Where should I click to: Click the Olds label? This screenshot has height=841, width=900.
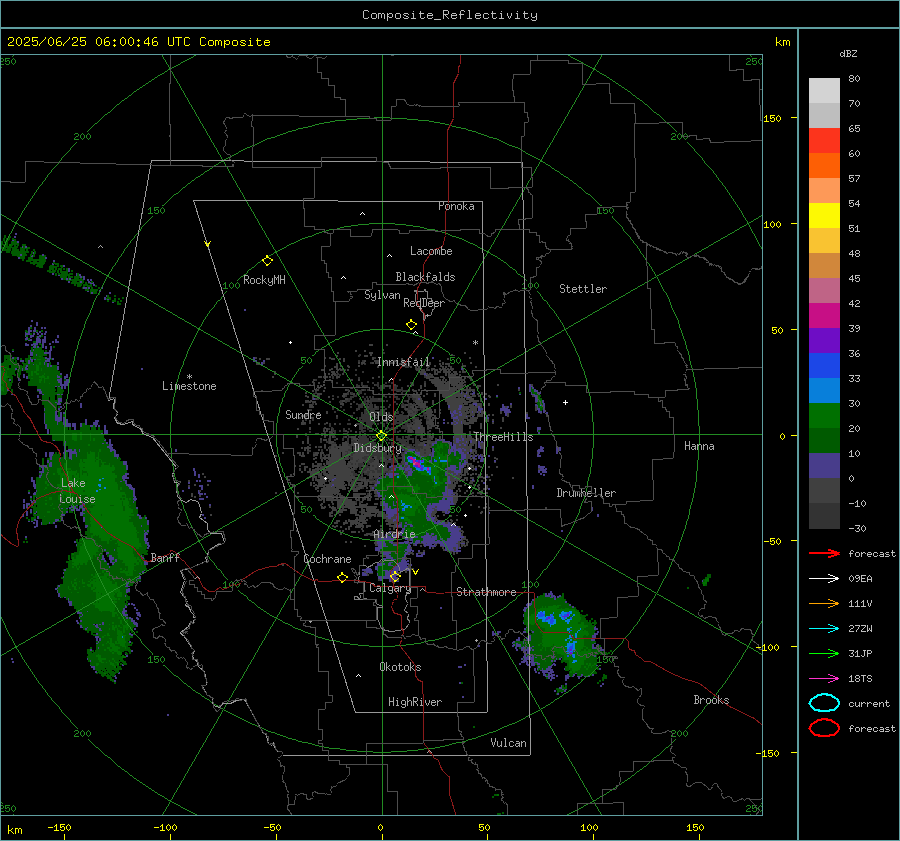[x=381, y=417]
